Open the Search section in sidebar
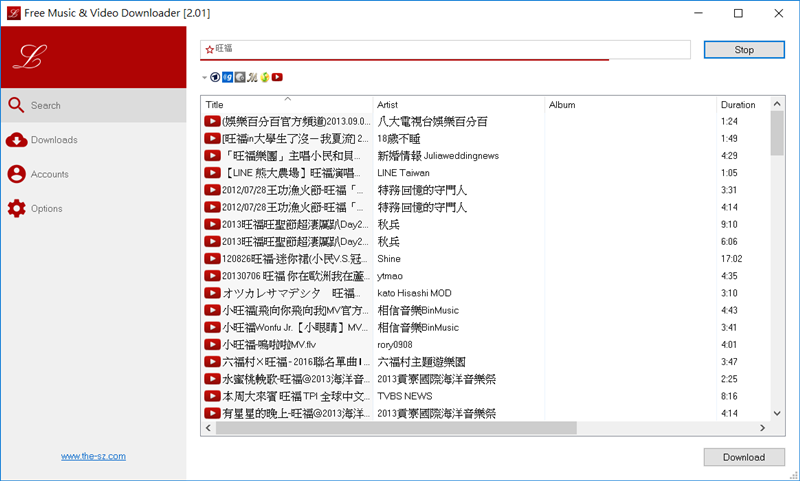Image resolution: width=800 pixels, height=481 pixels. 46,105
